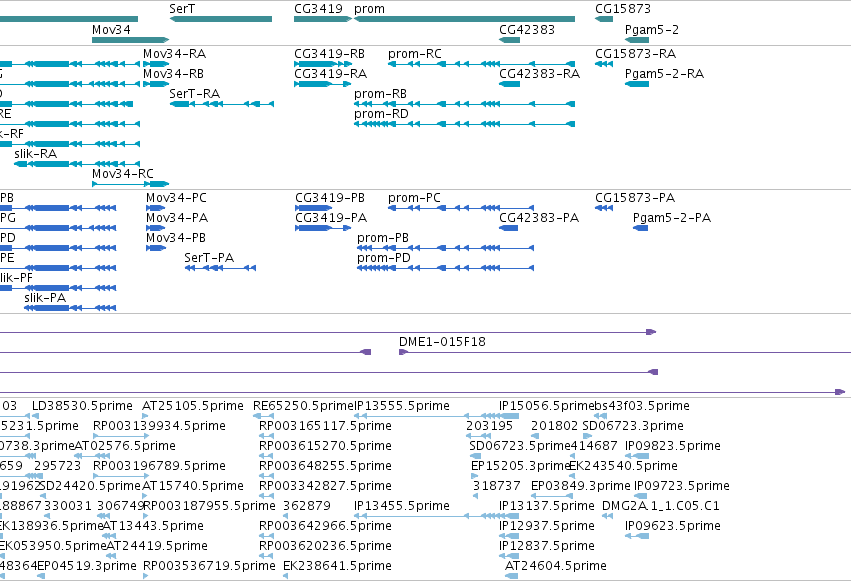This screenshot has height=581, width=851.
Task: Click the IP09623.5prime label
Action: point(673,526)
